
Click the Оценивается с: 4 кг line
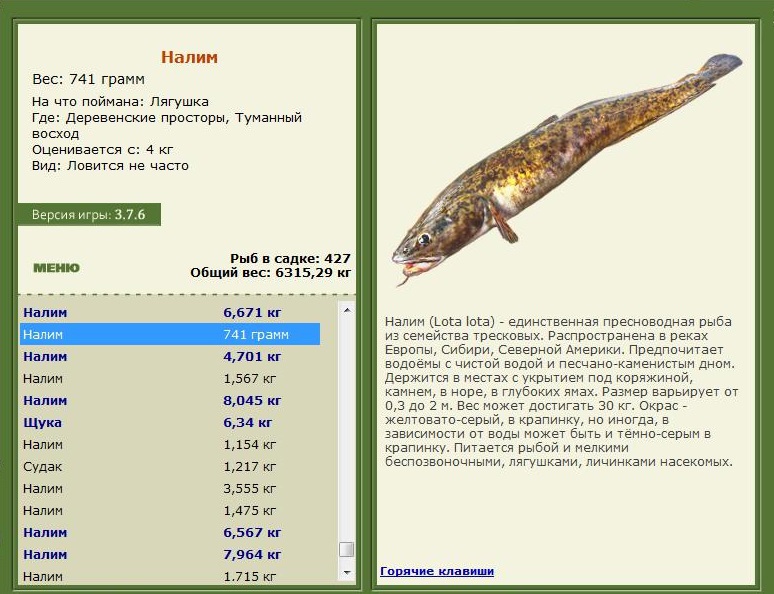click(x=103, y=150)
